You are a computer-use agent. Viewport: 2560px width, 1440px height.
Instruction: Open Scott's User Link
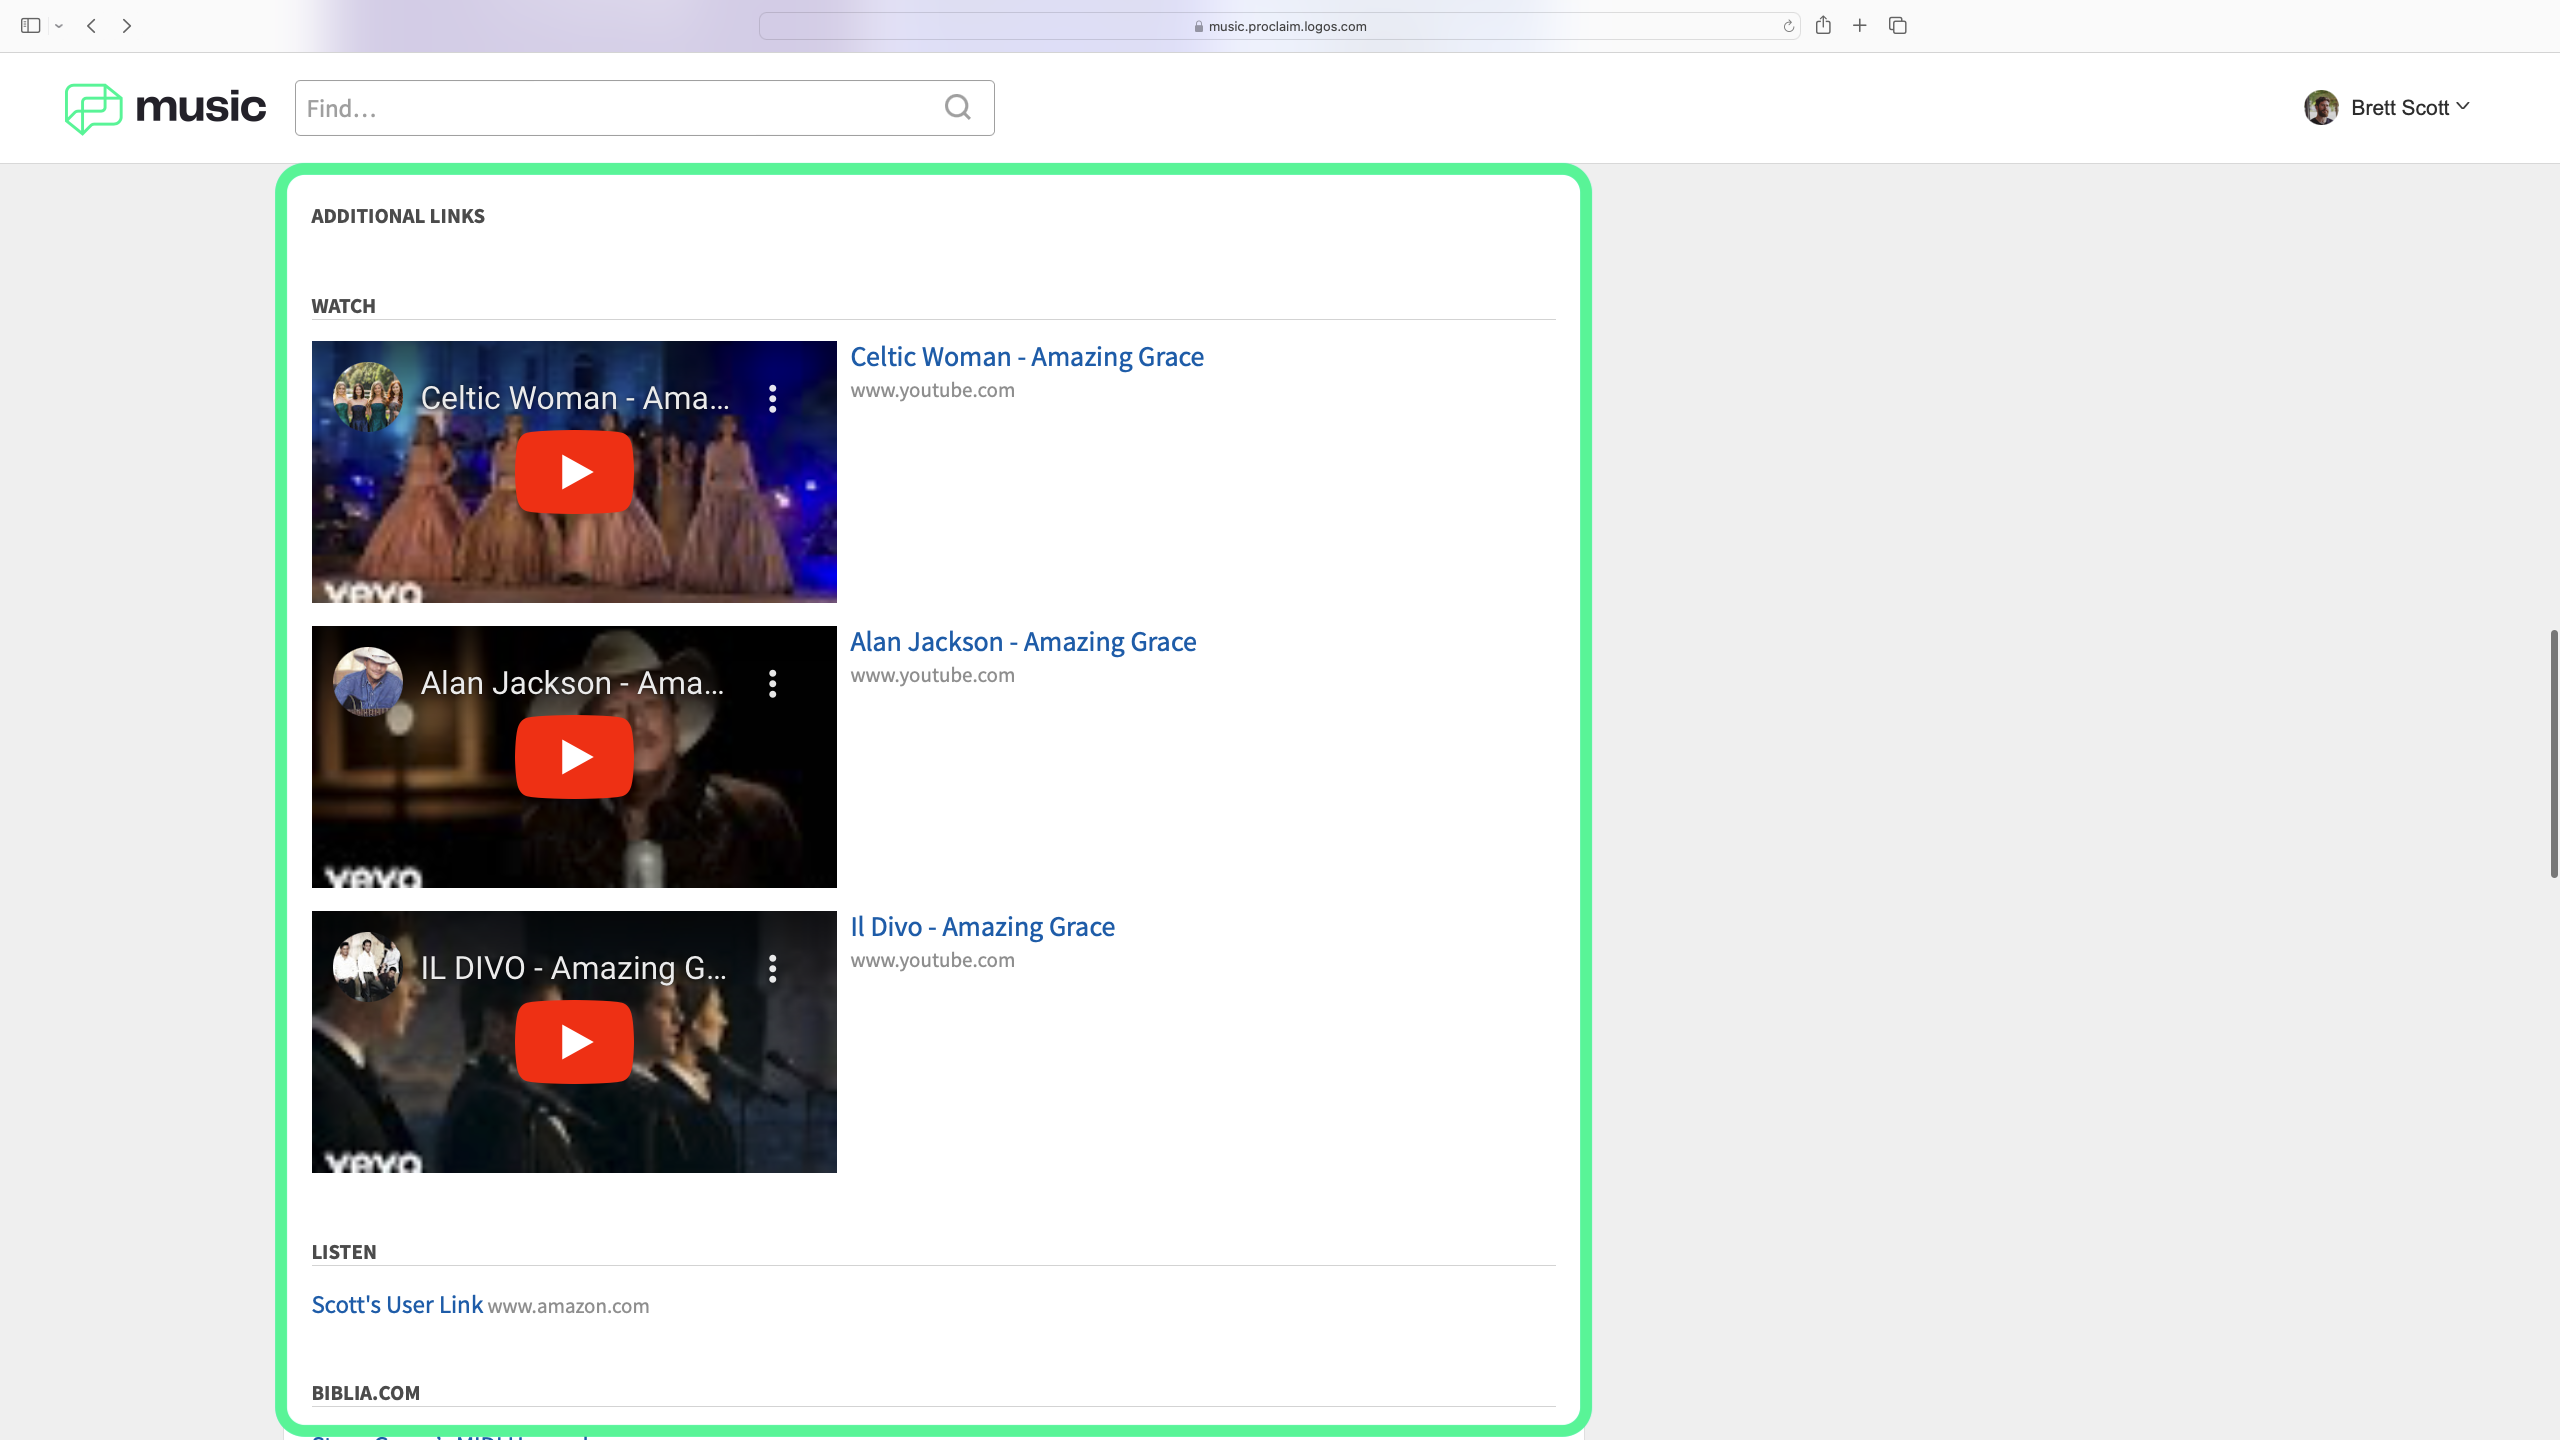(x=397, y=1305)
